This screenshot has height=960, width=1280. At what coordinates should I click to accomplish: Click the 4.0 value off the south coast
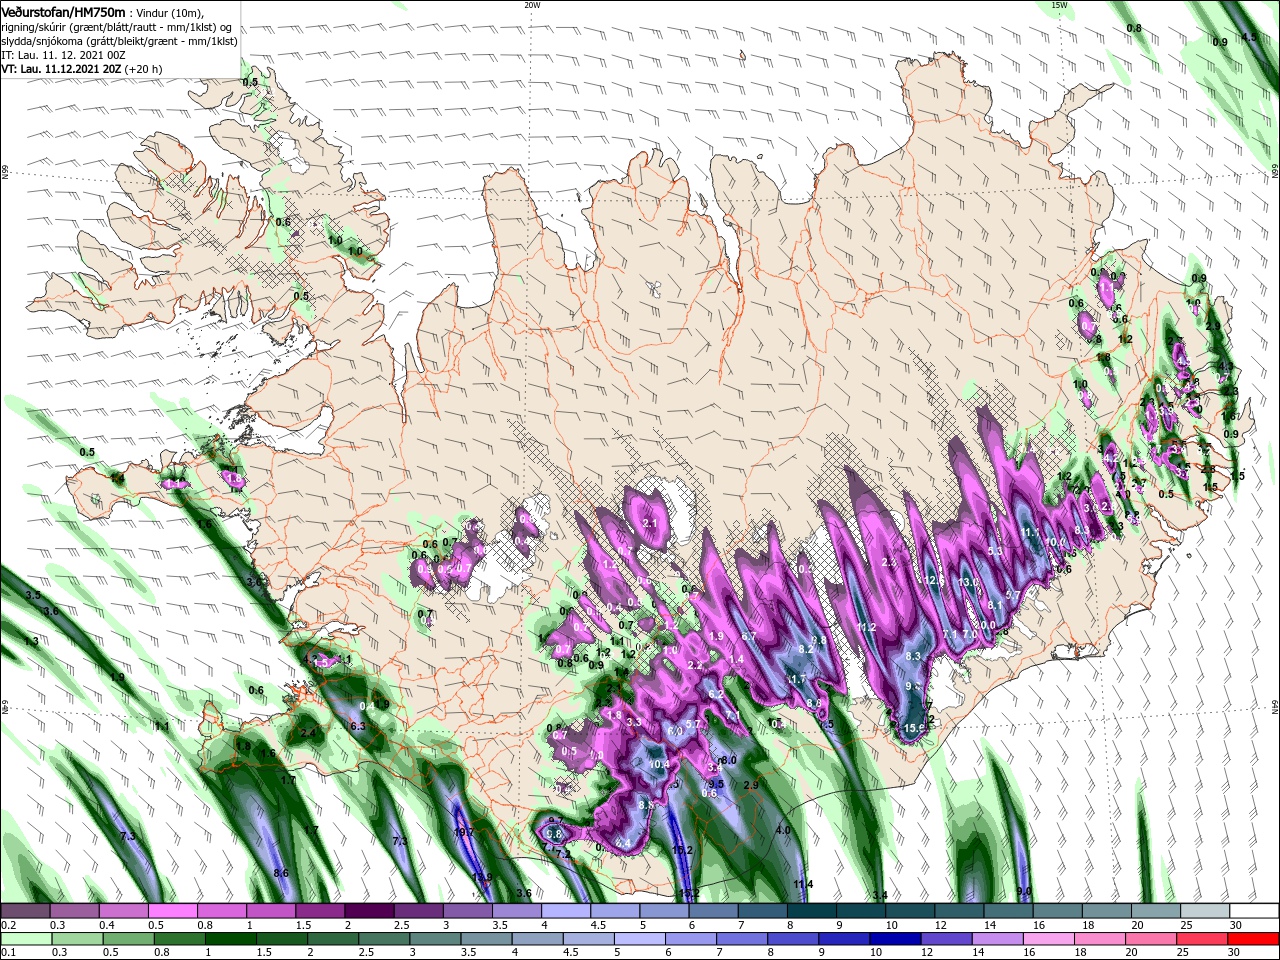[x=783, y=830]
